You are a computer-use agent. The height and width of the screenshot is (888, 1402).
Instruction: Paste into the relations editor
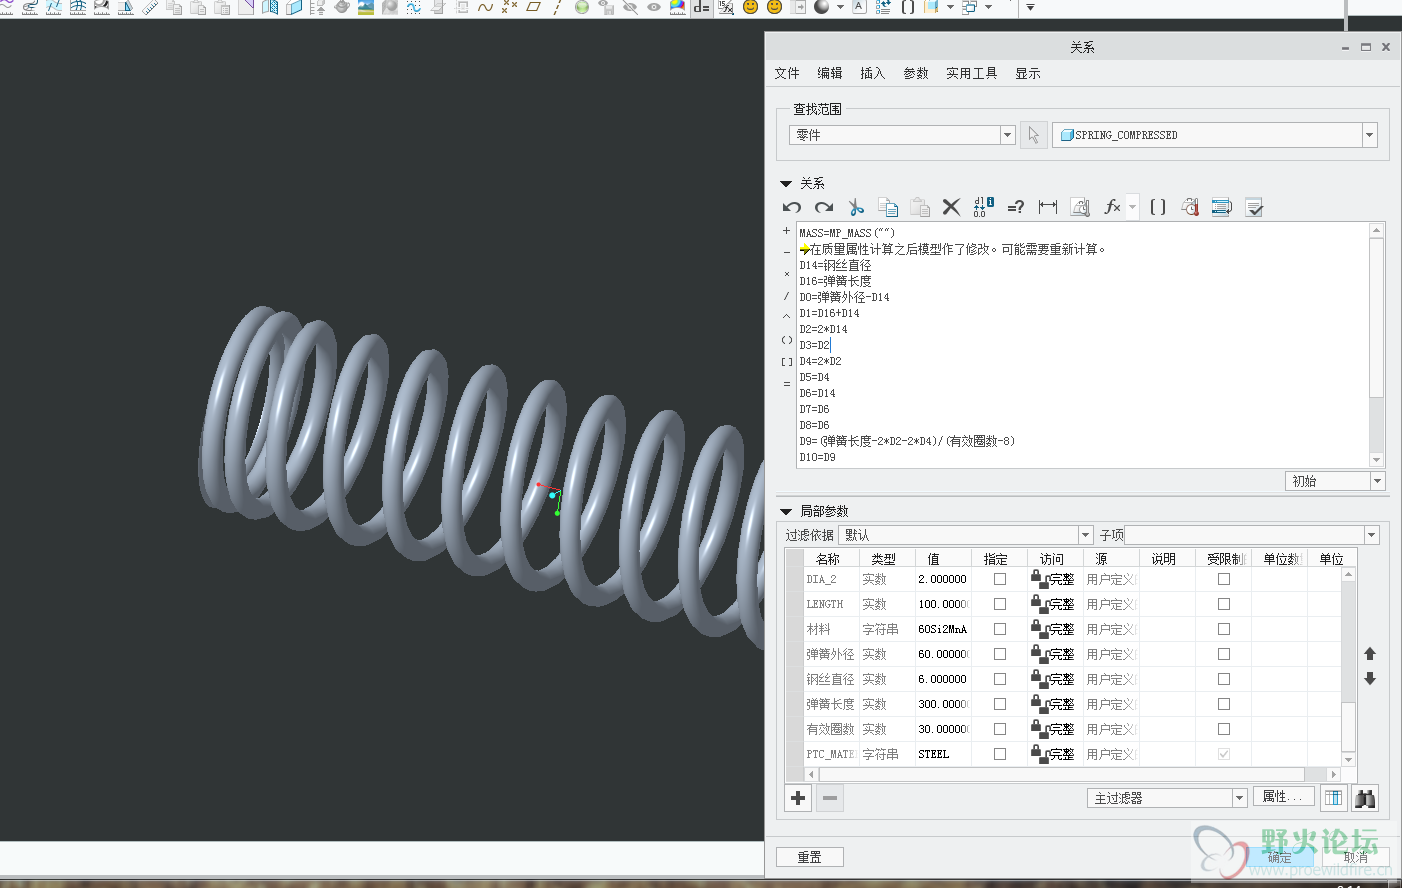920,207
